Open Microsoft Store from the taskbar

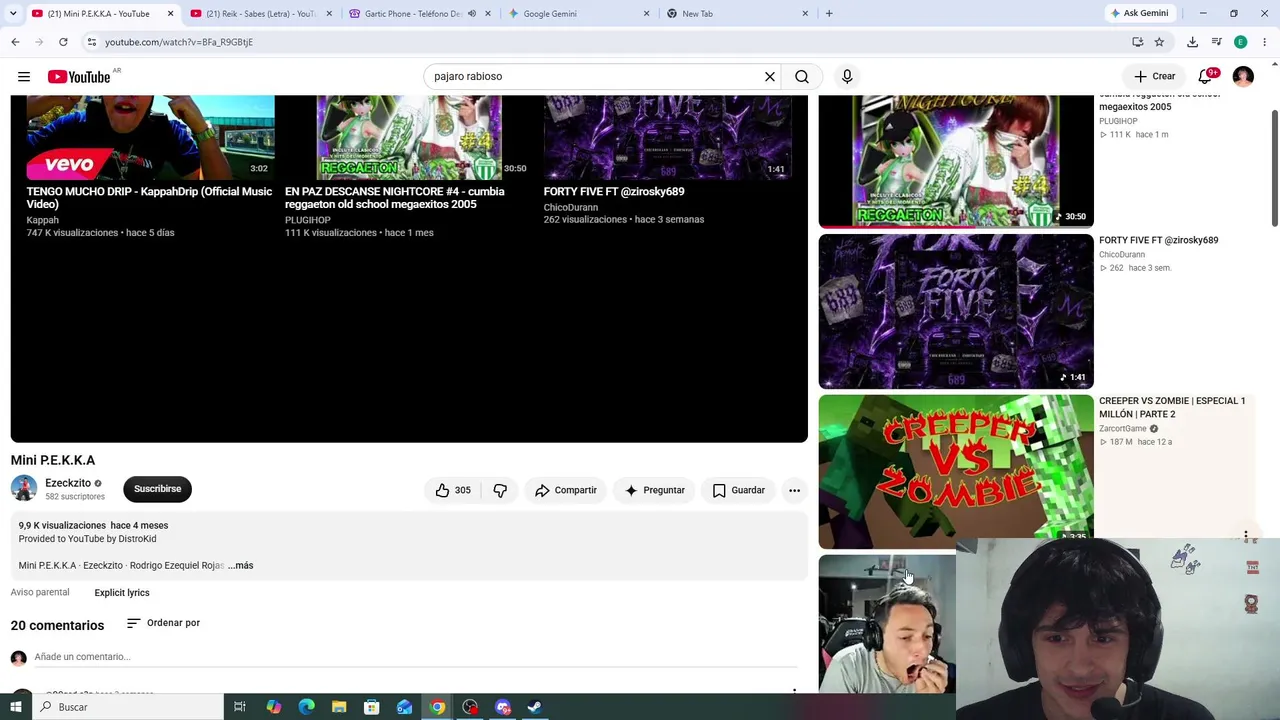coord(371,707)
